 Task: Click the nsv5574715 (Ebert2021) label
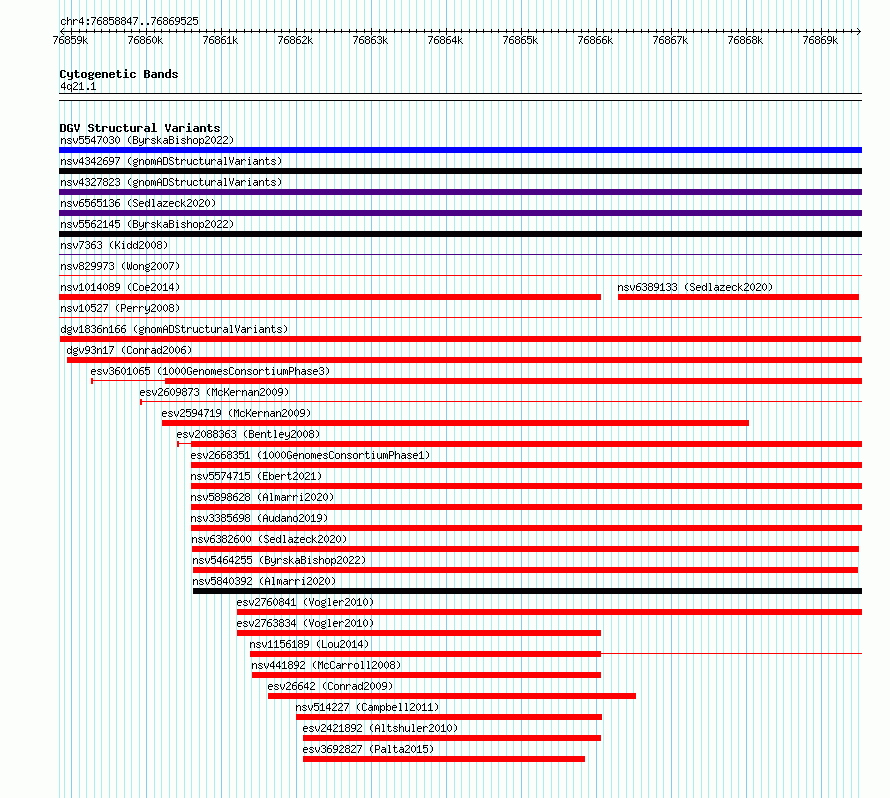[x=256, y=476]
